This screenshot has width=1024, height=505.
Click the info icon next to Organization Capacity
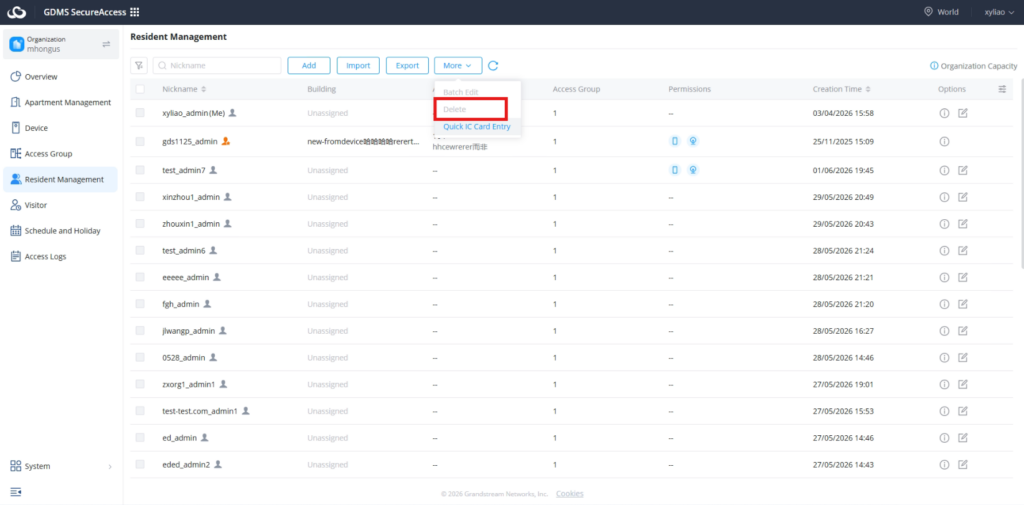coord(934,66)
